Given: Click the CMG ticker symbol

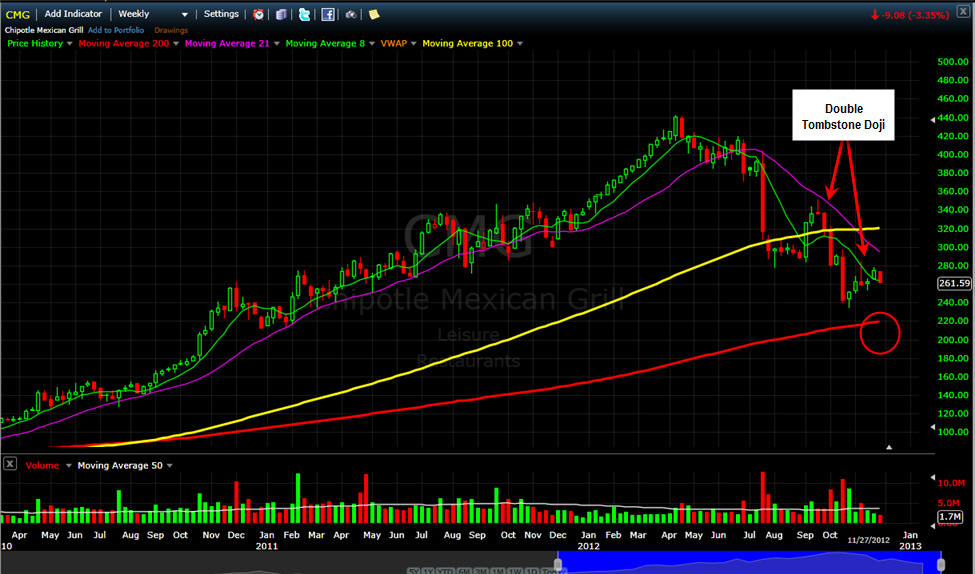Looking at the screenshot, I should click(17, 14).
